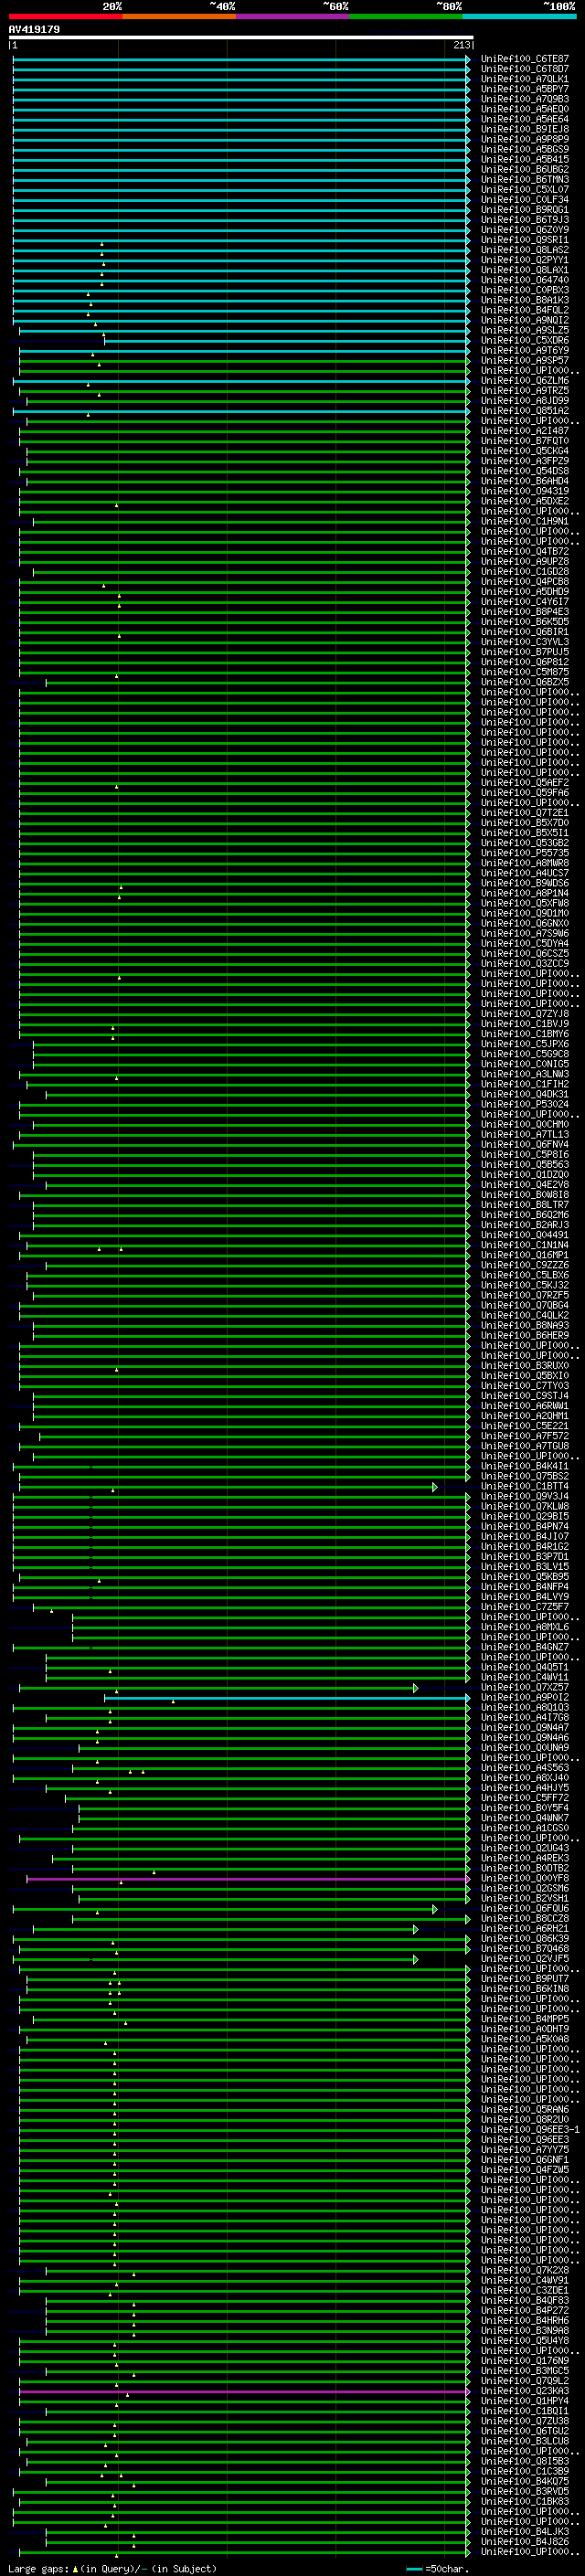Select UniRef100_Q5KB95 label
Viewport: 585px width, 2576px height.
coord(525,1577)
